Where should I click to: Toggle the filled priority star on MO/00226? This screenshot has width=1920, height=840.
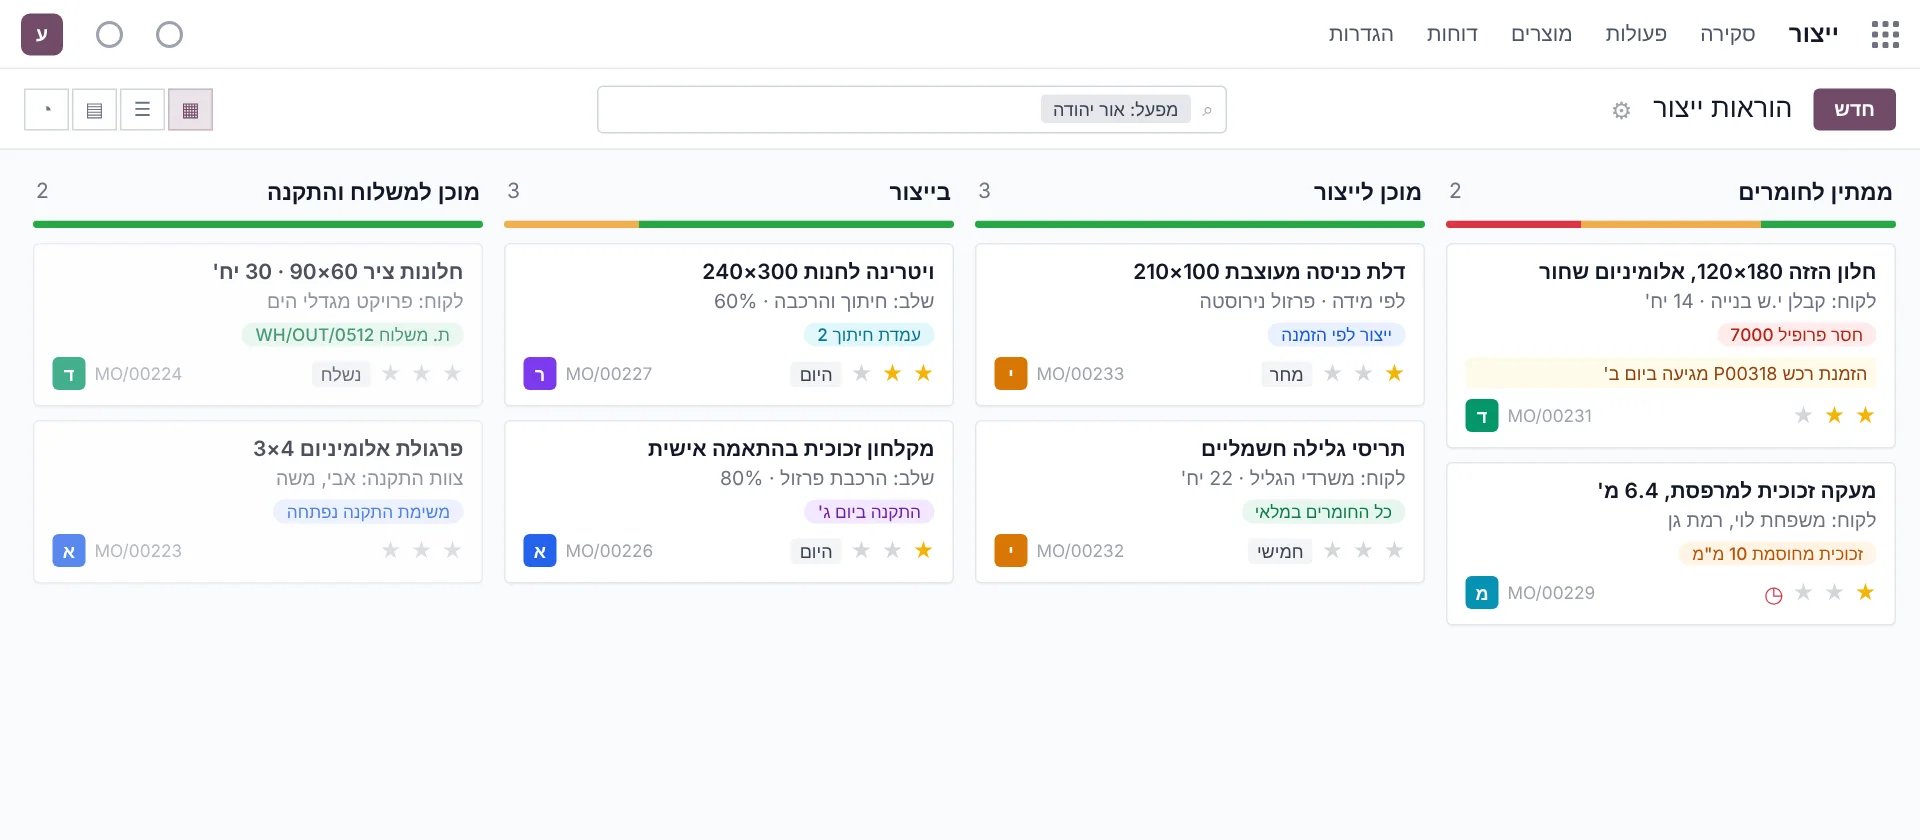pyautogui.click(x=923, y=550)
